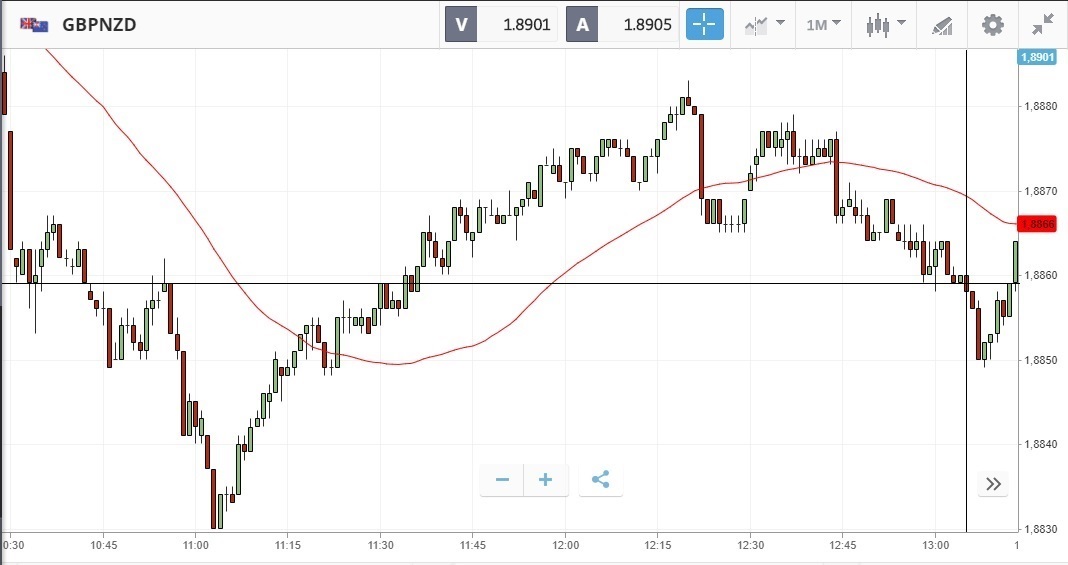This screenshot has width=1068, height=565.
Task: Open chart settings gear
Action: (x=992, y=24)
